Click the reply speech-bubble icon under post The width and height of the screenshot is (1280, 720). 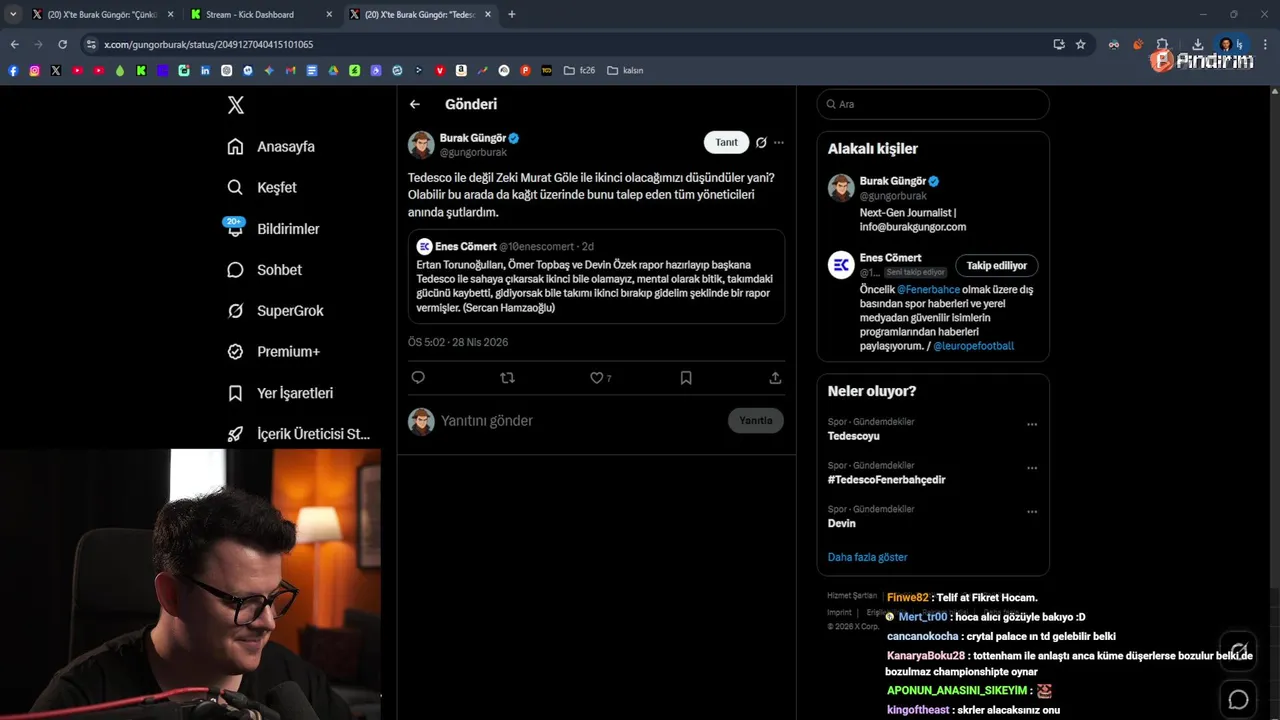pos(418,378)
